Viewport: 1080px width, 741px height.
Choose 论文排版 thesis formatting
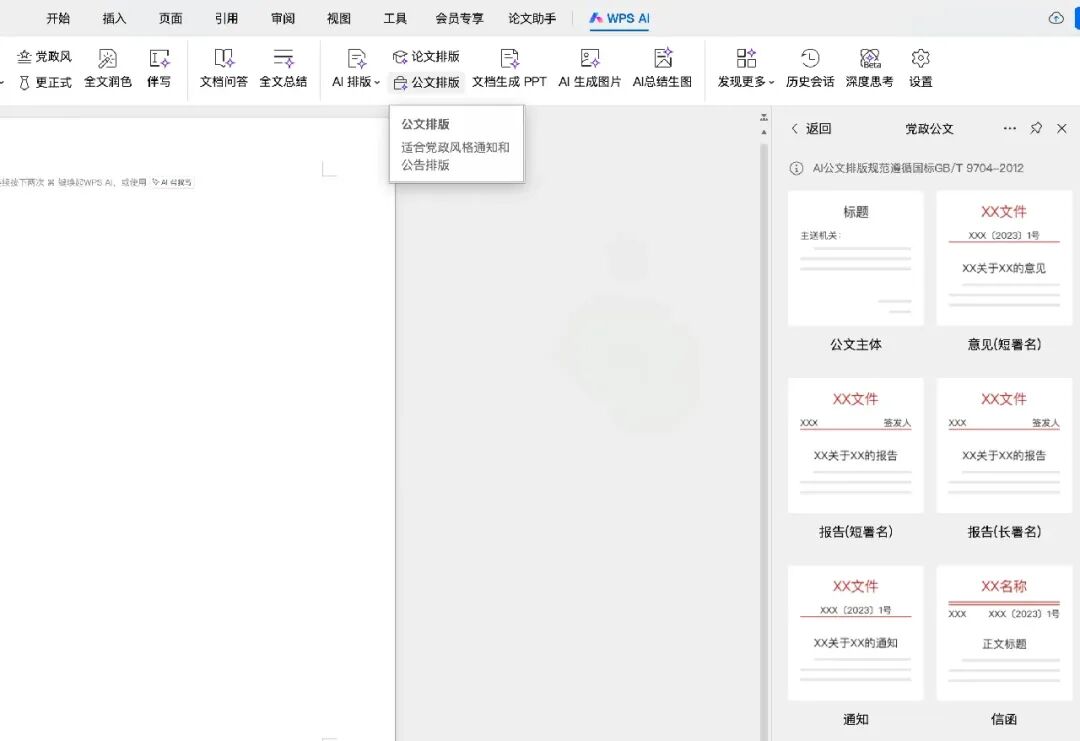pyautogui.click(x=426, y=56)
